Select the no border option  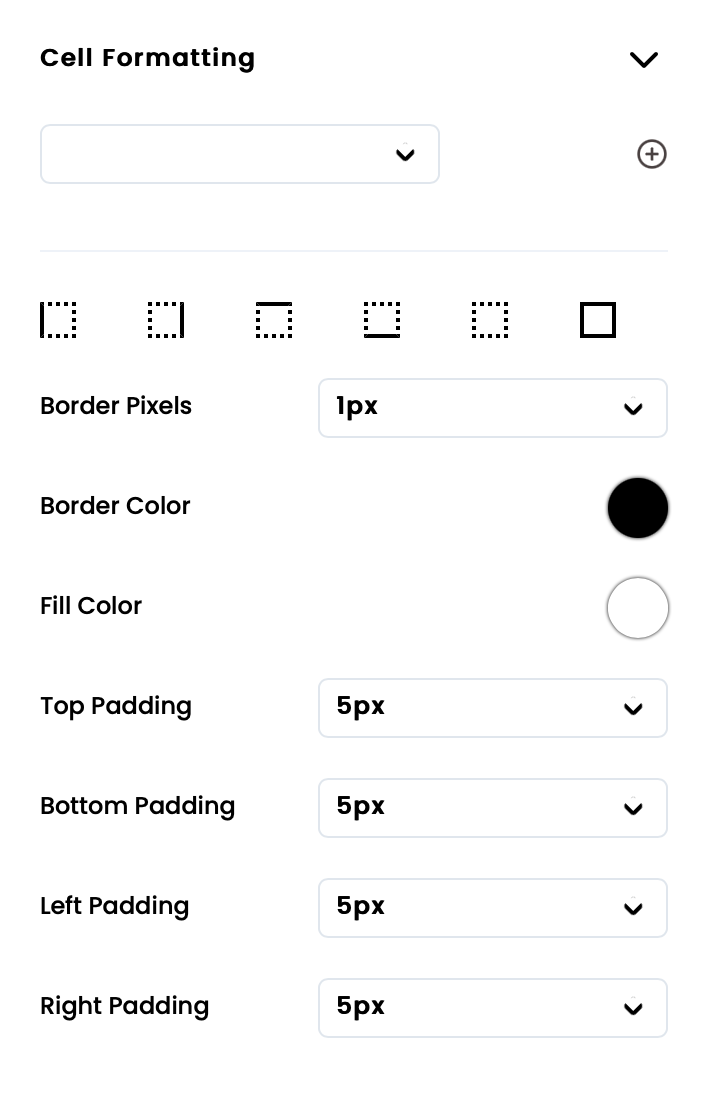coord(490,320)
